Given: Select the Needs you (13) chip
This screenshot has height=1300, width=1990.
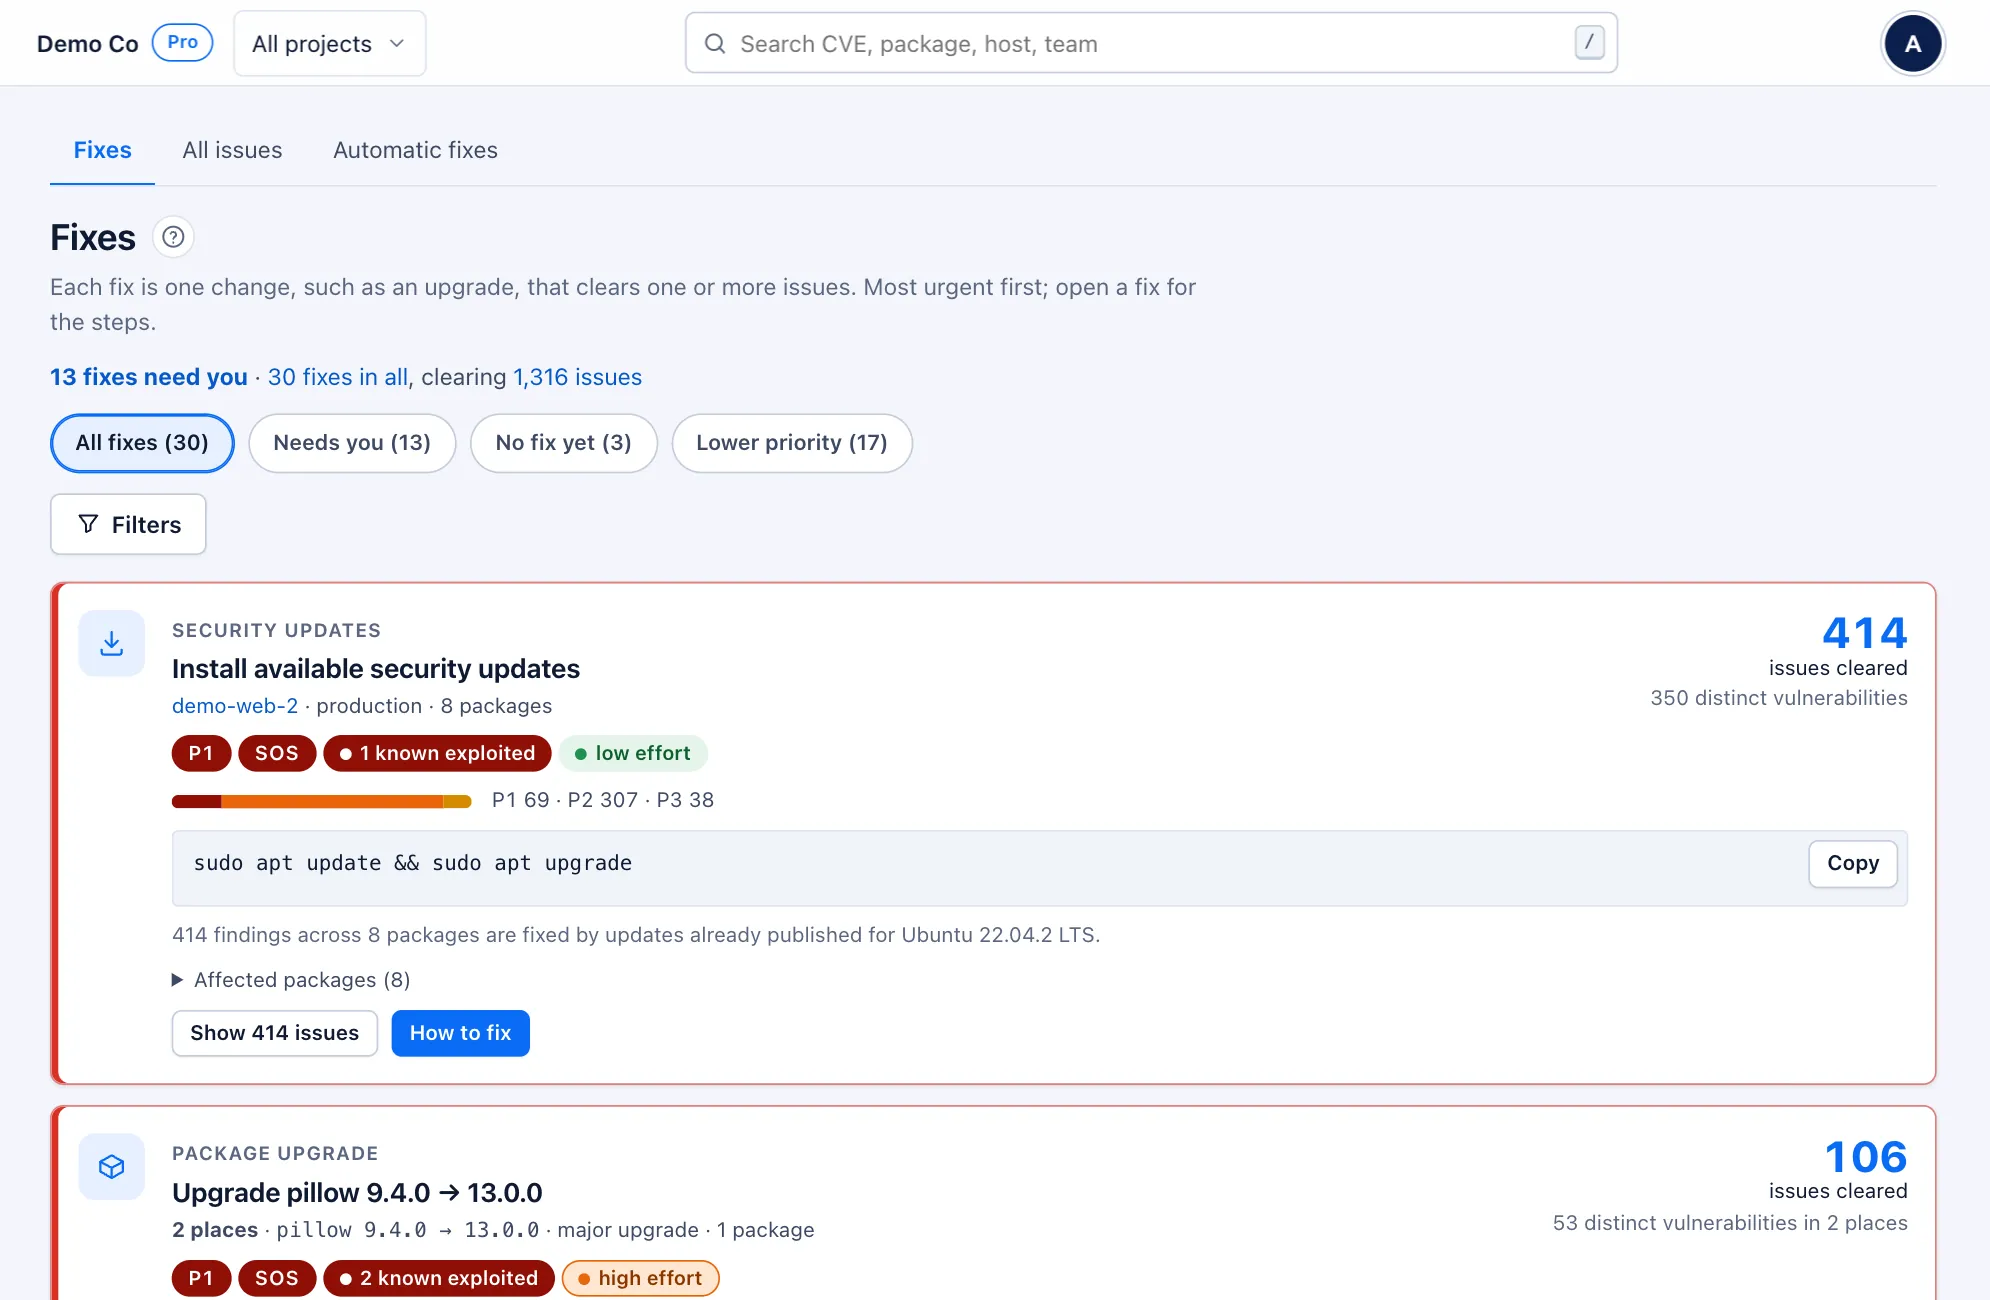Looking at the screenshot, I should point(352,443).
